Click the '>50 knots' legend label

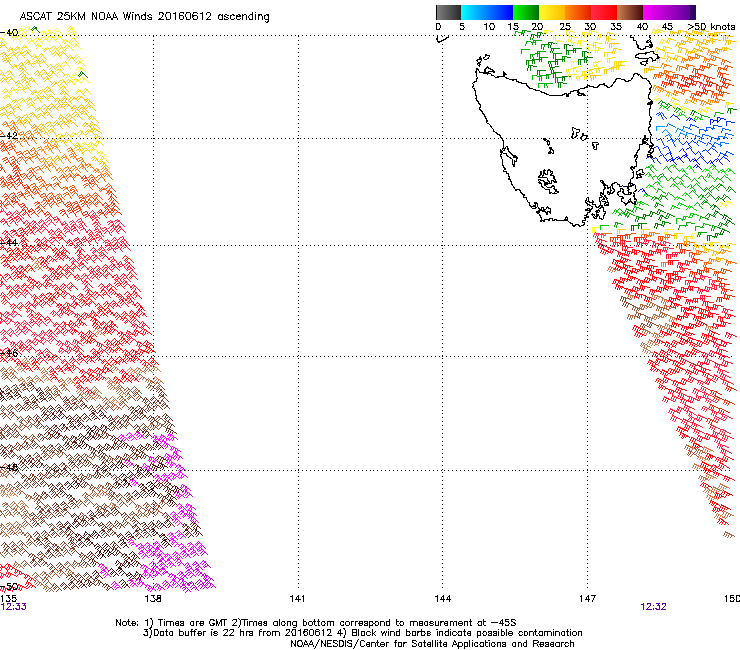pos(711,27)
